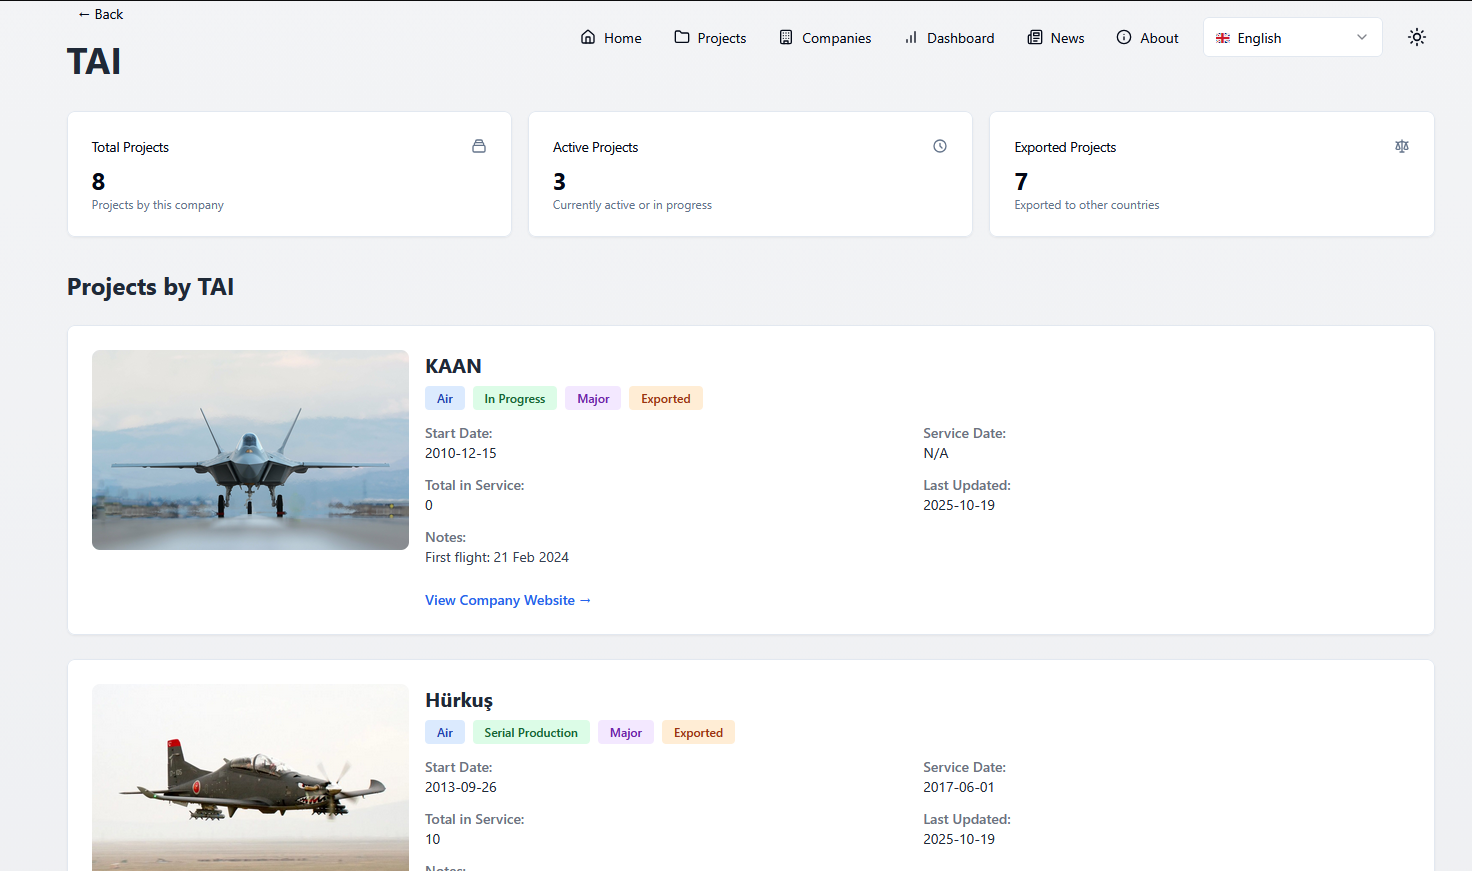Click the KAAN aircraft thumbnail
Screen dimensions: 1472x871
(250, 449)
